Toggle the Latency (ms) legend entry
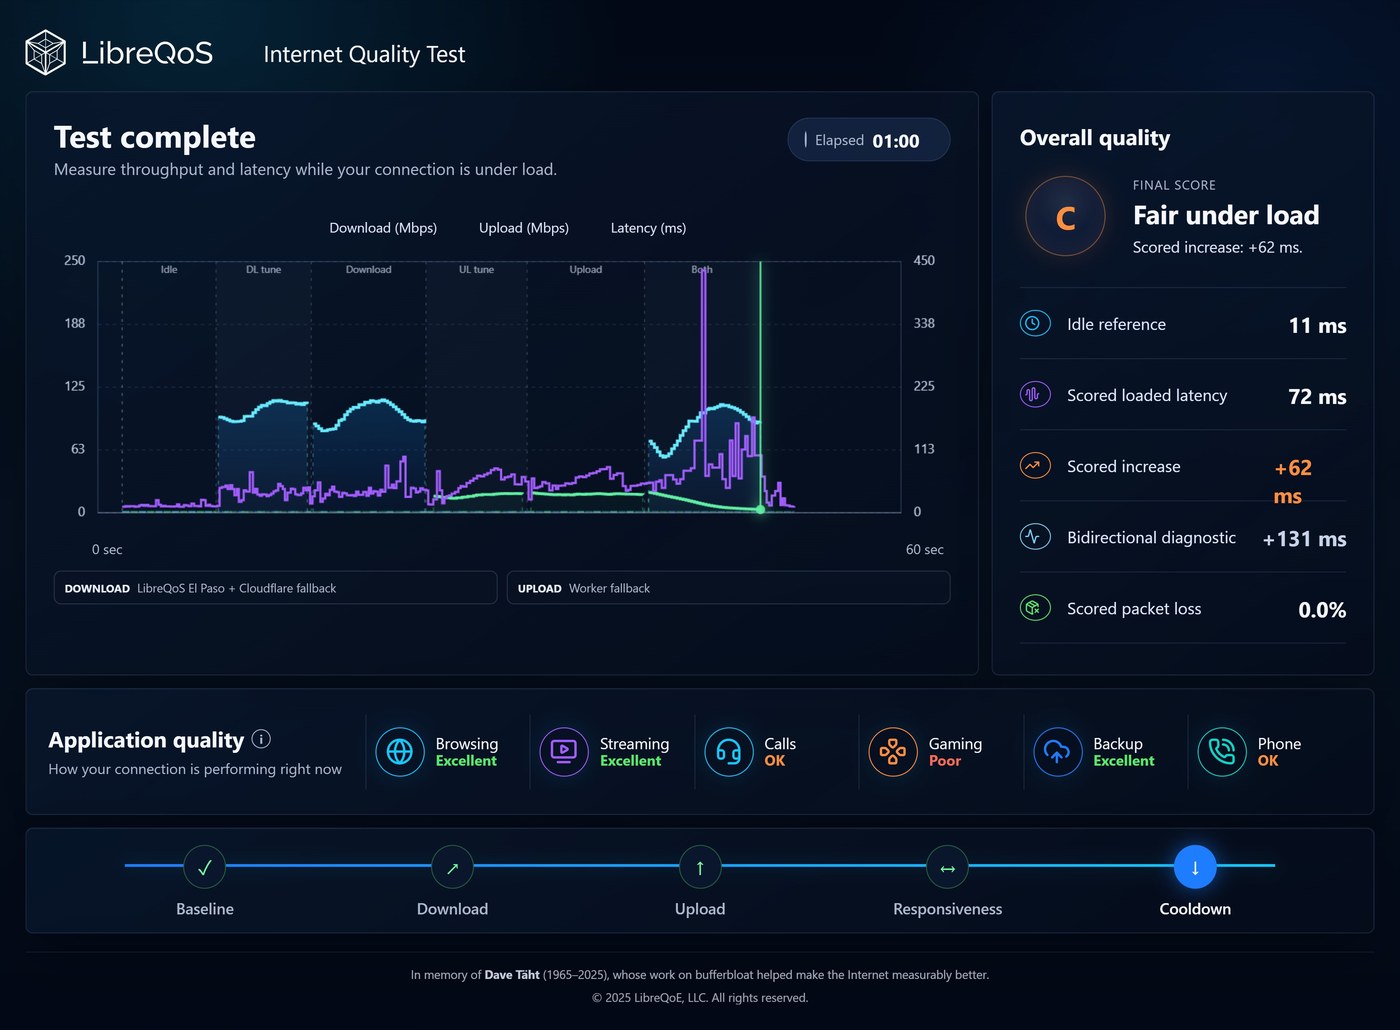1400x1030 pixels. [x=648, y=228]
